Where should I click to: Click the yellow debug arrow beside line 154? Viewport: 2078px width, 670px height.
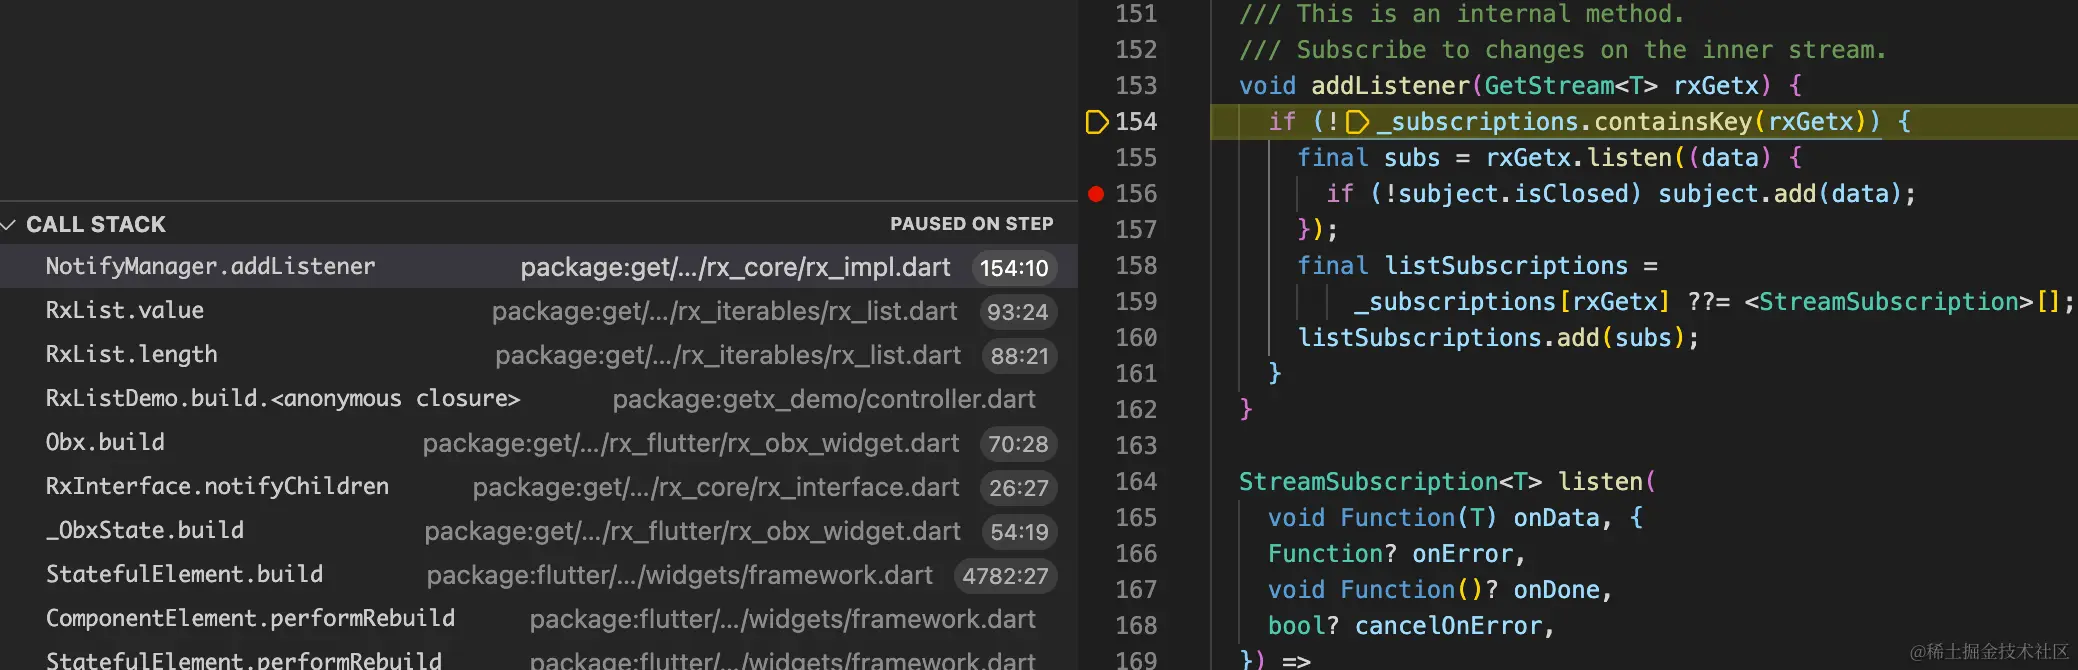click(1097, 122)
